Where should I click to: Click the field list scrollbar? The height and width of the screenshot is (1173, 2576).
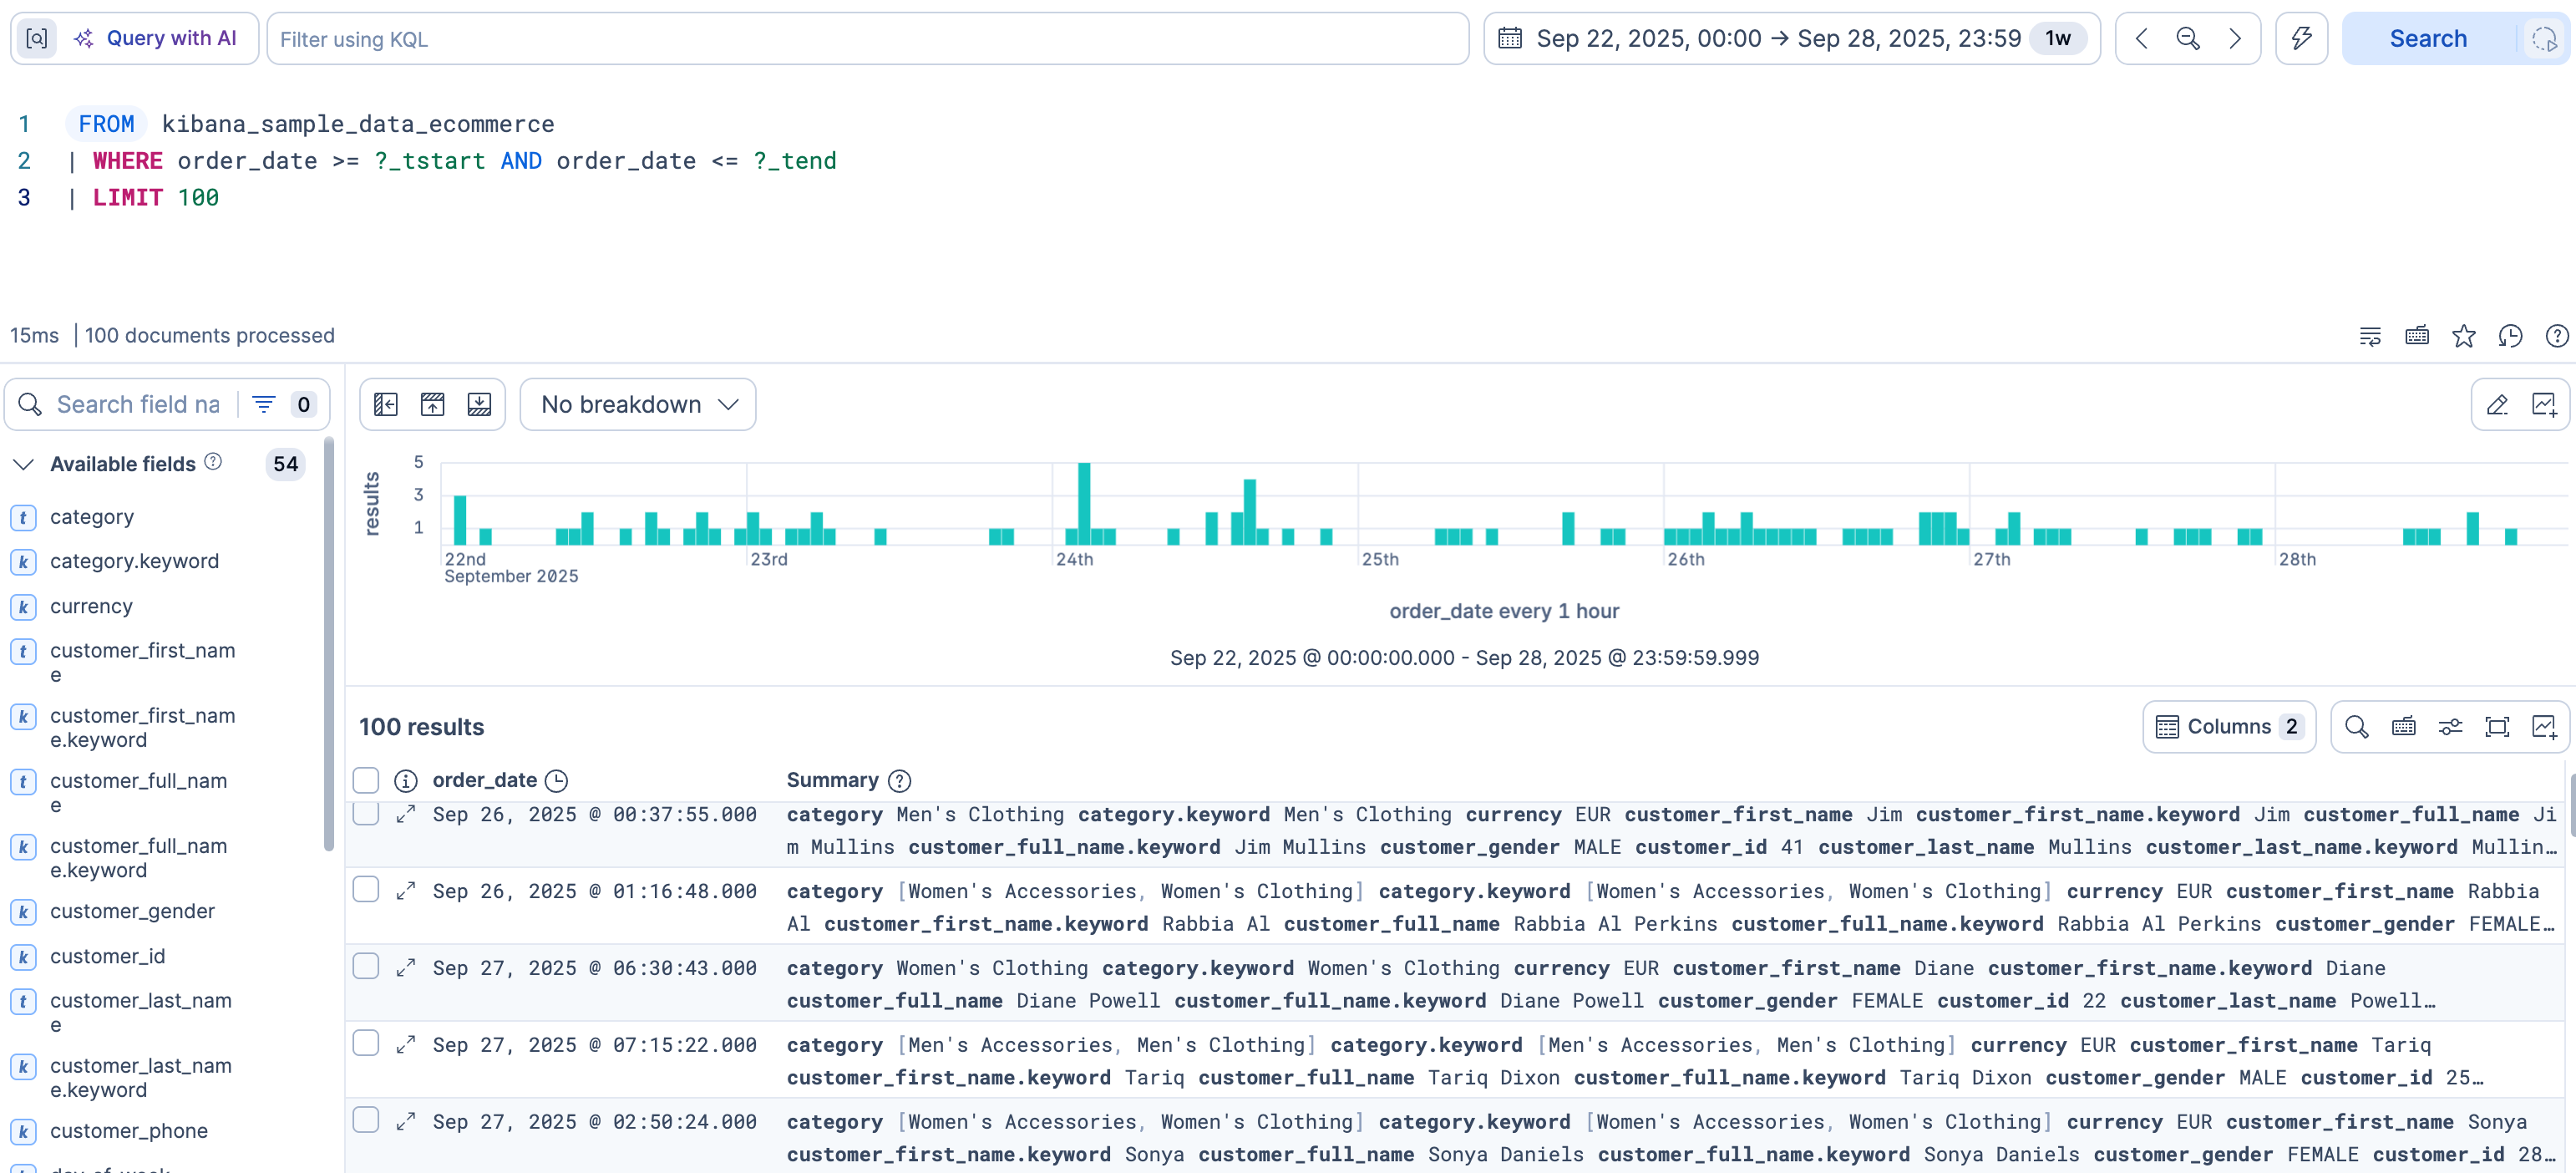point(328,646)
